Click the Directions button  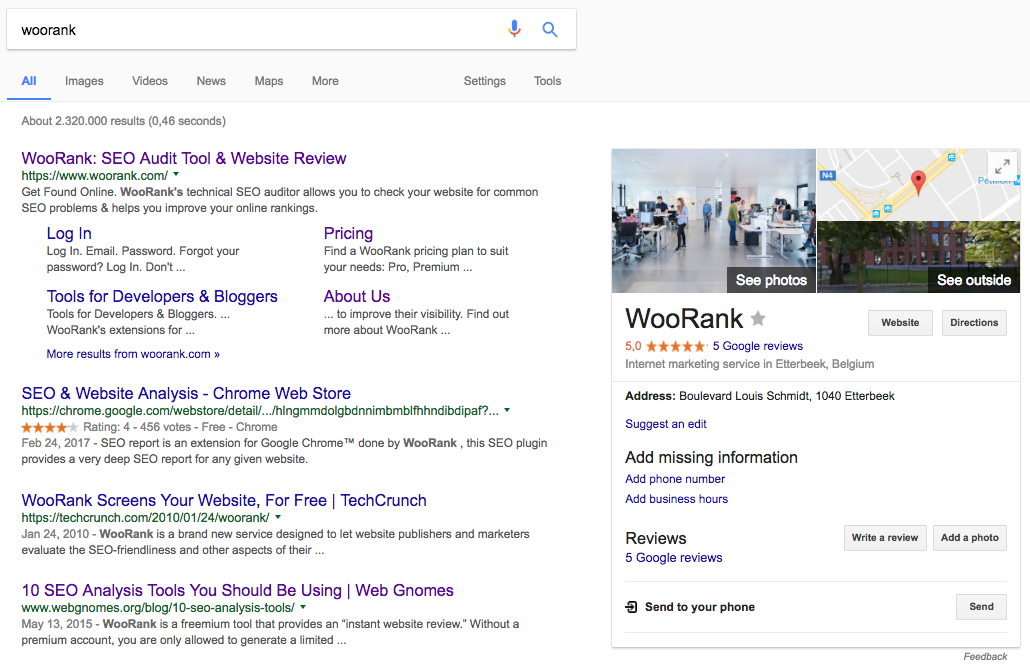[974, 323]
